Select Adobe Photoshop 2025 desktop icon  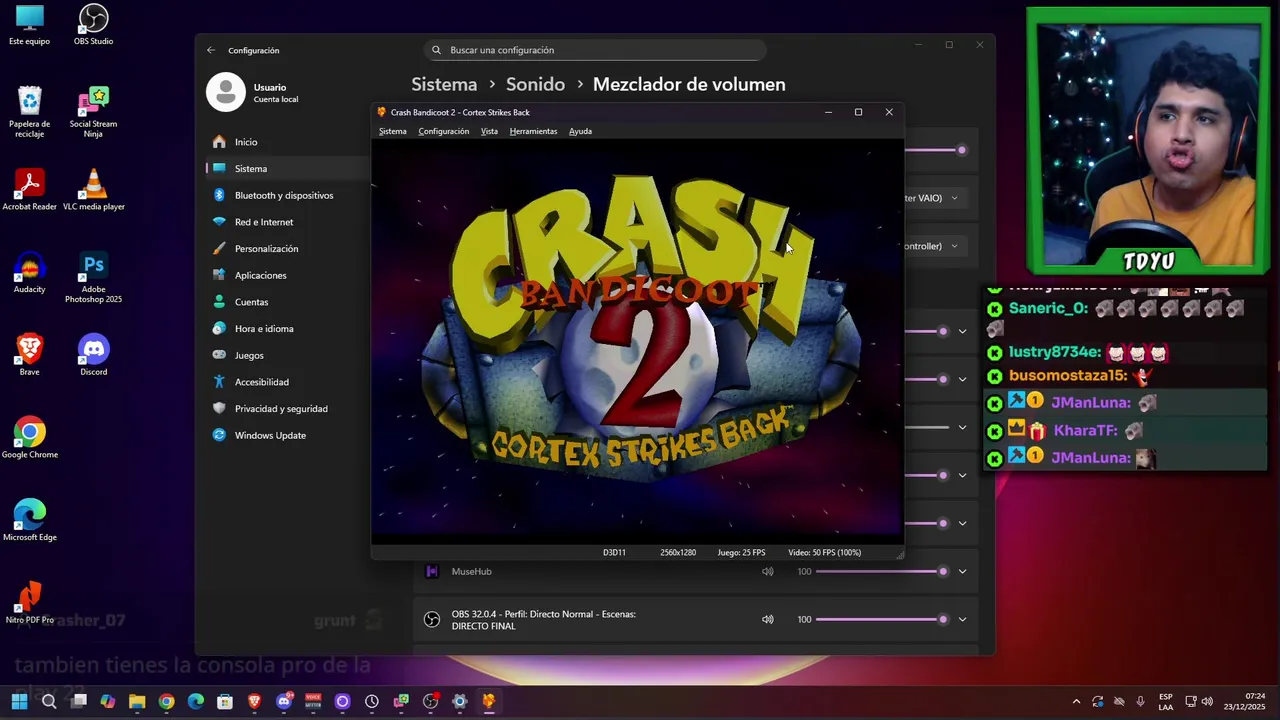click(x=93, y=278)
